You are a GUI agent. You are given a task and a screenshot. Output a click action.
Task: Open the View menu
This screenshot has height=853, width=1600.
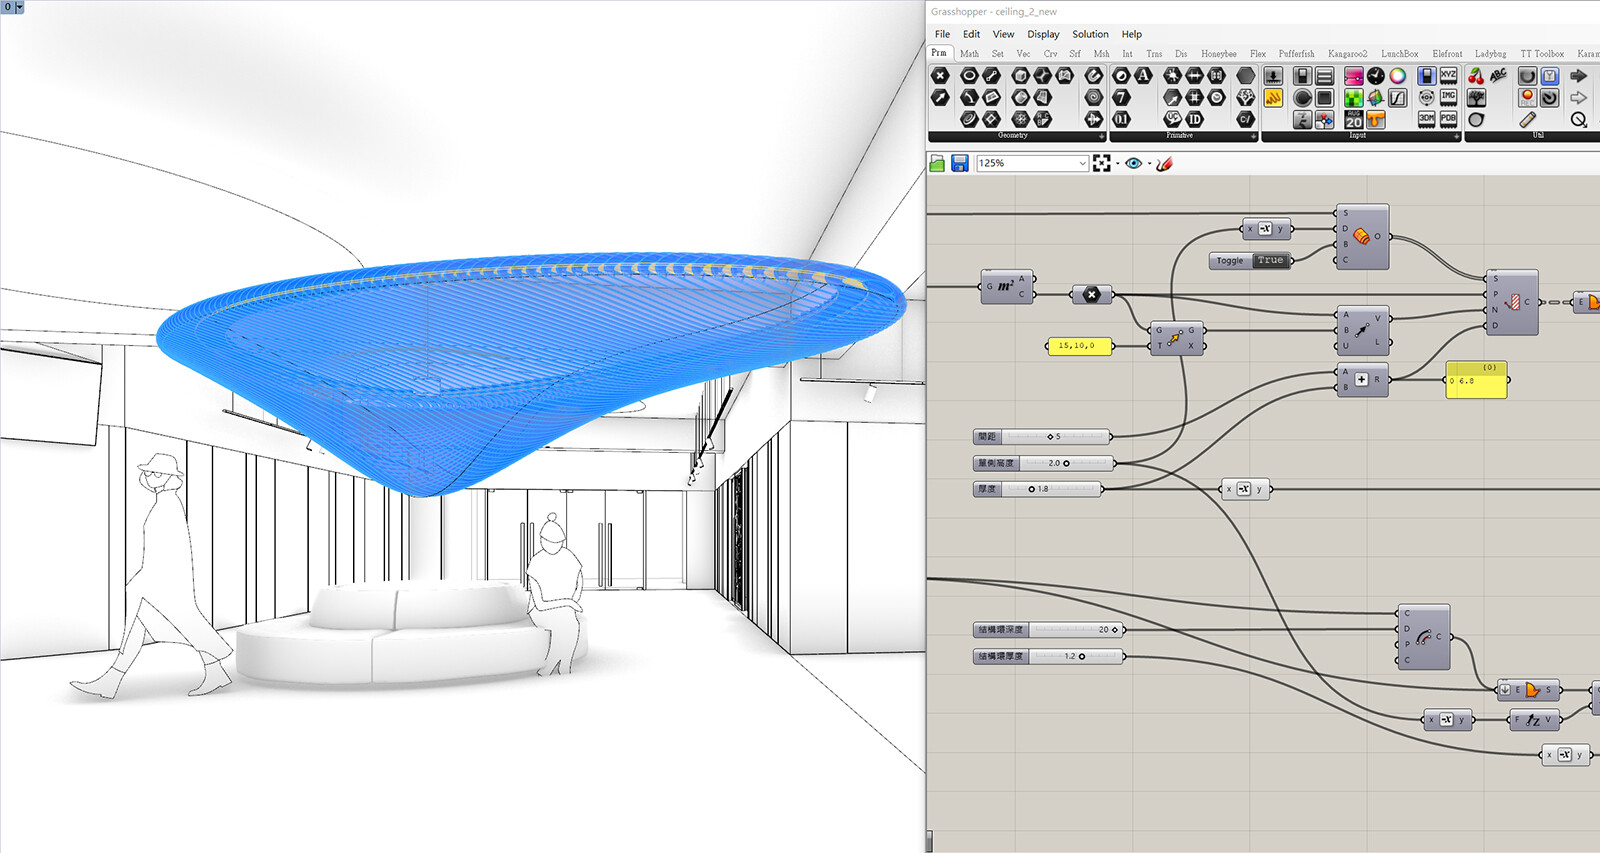pos(1003,34)
